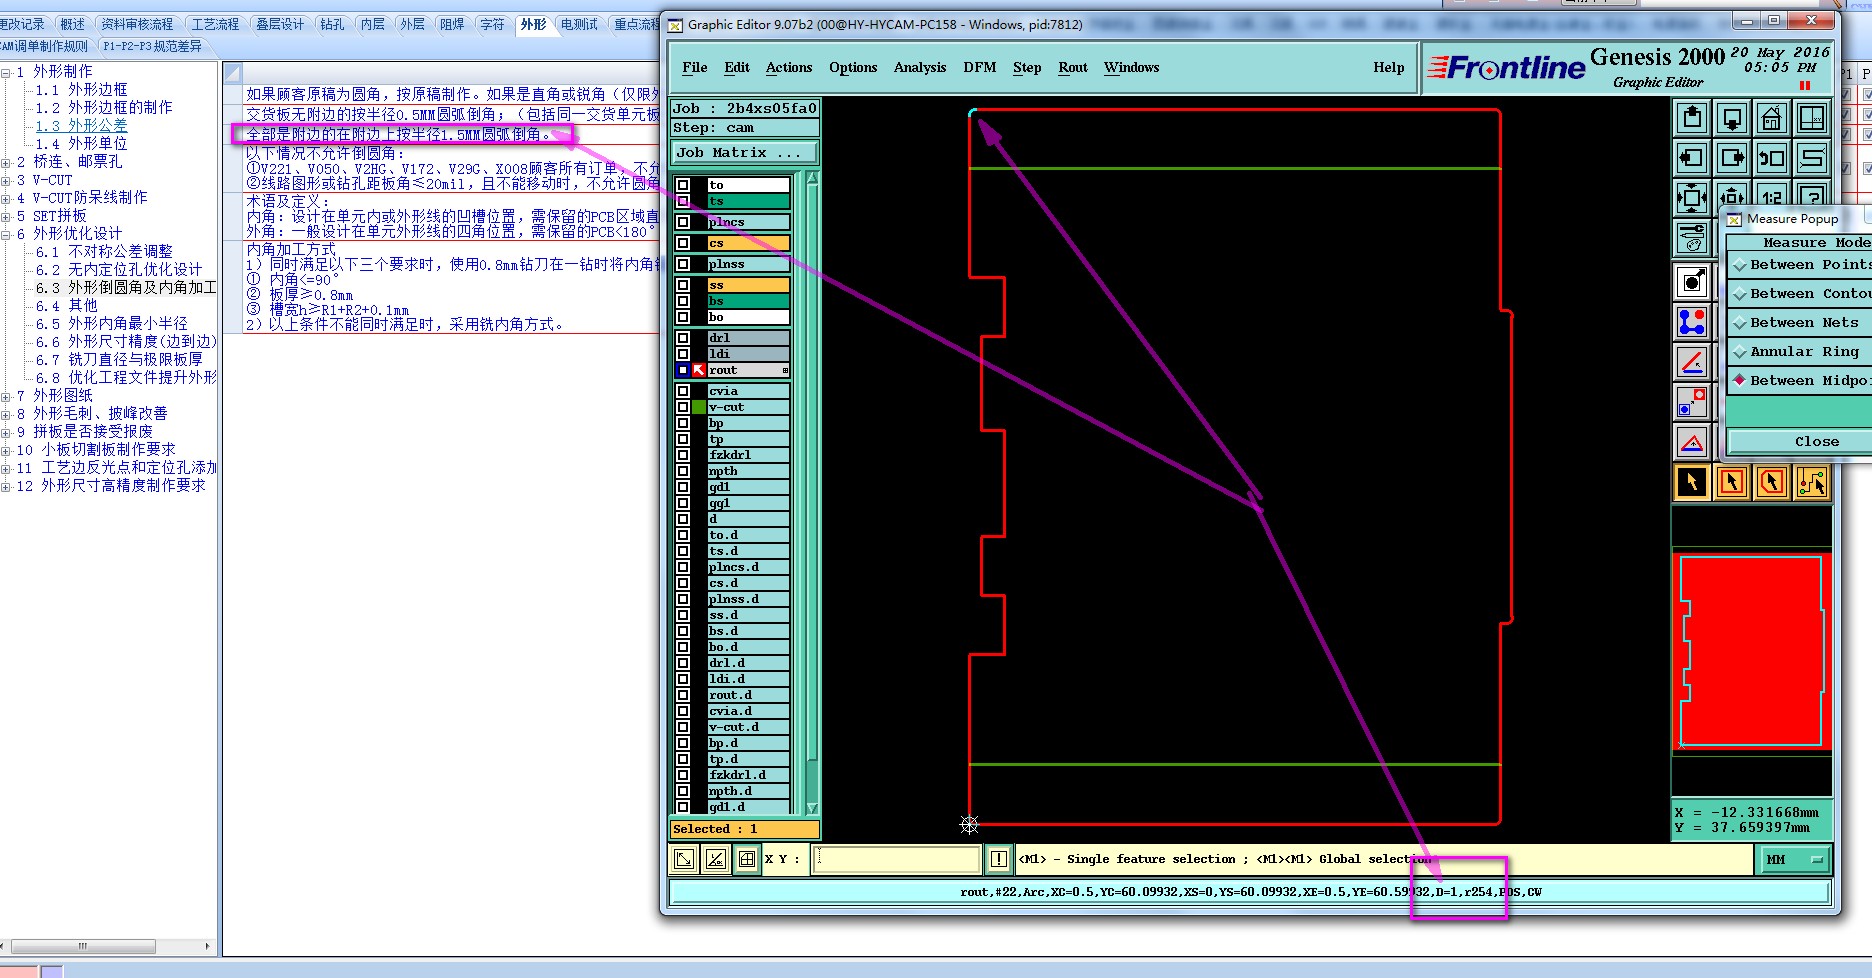Click the diagonal arrow coordinate mode icon
Image resolution: width=1872 pixels, height=978 pixels.
pyautogui.click(x=684, y=859)
